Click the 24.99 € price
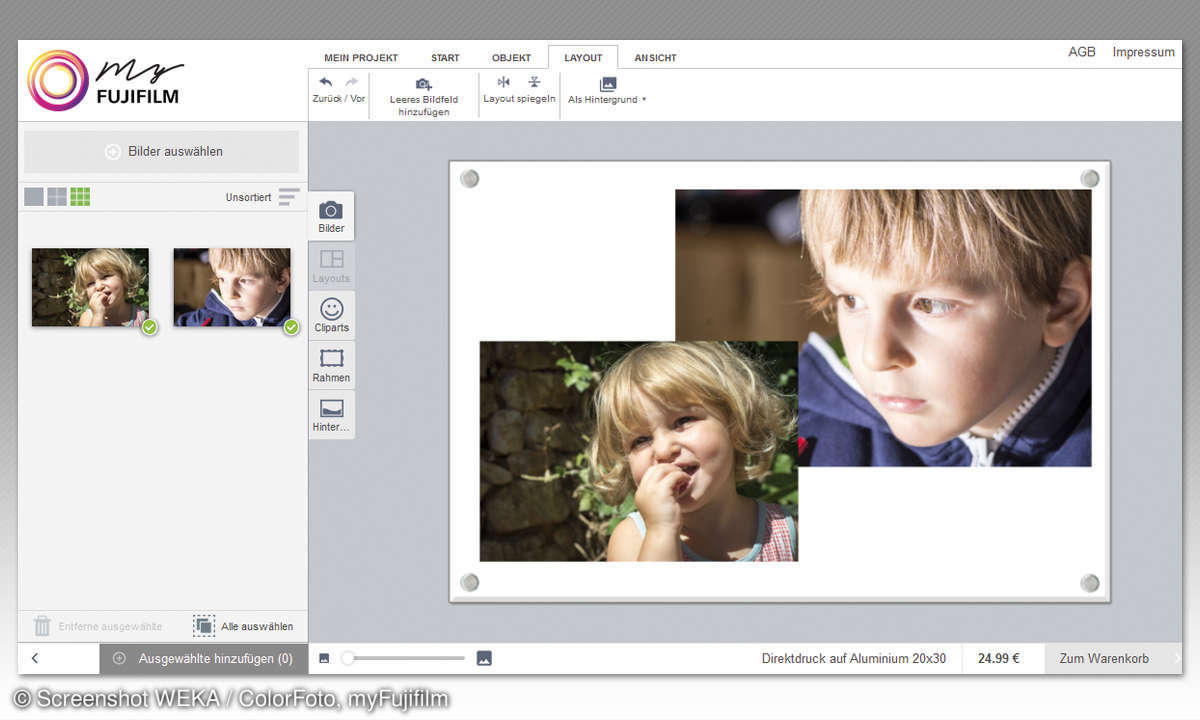This screenshot has height=720, width=1200. (998, 658)
